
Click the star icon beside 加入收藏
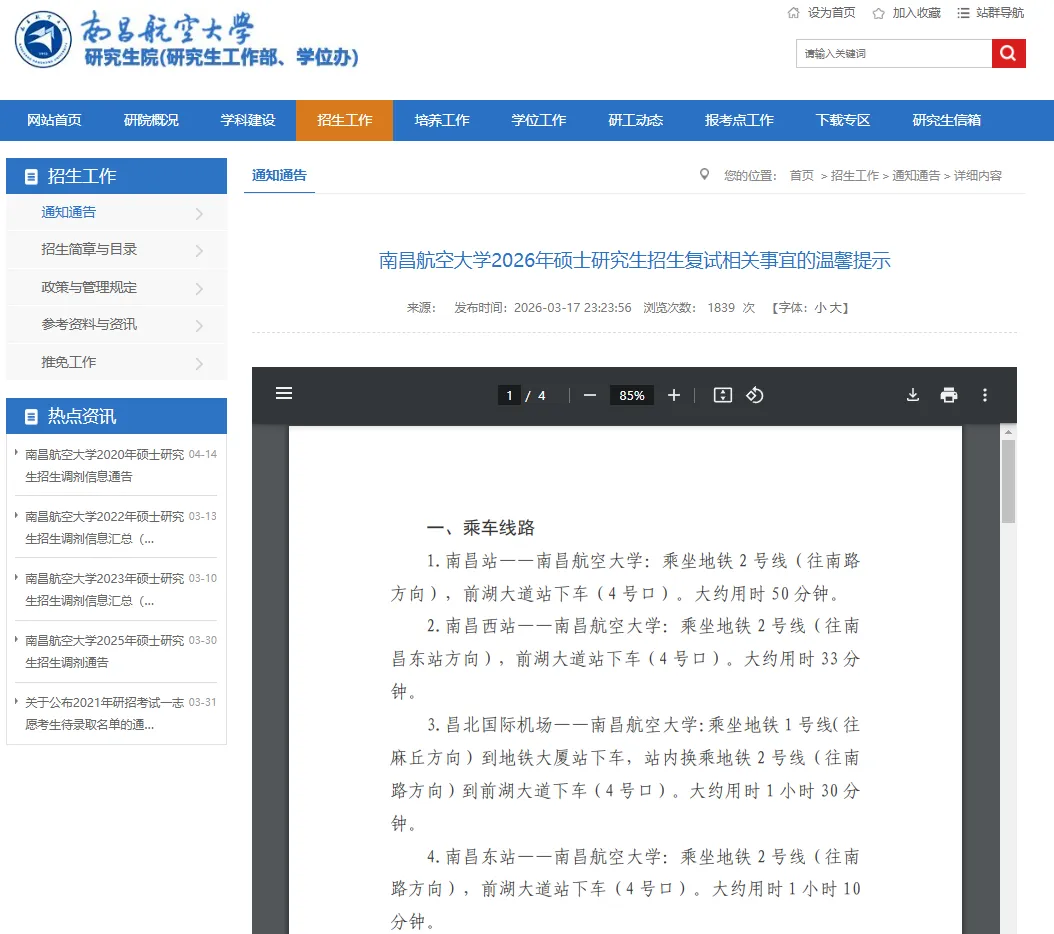878,13
